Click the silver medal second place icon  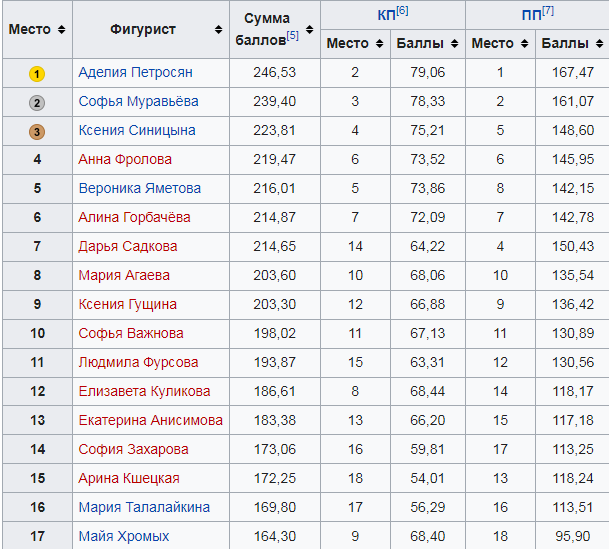point(37,102)
